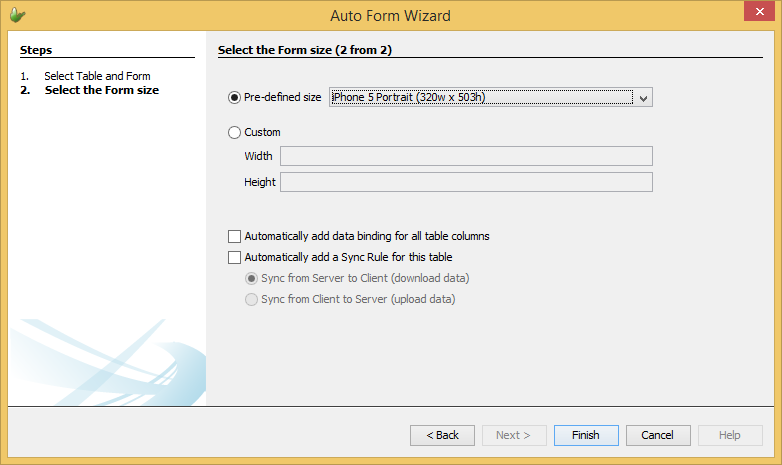Screen dimensions: 782x465
Task: Select the Pre-defined size radio button
Action: coord(235,98)
